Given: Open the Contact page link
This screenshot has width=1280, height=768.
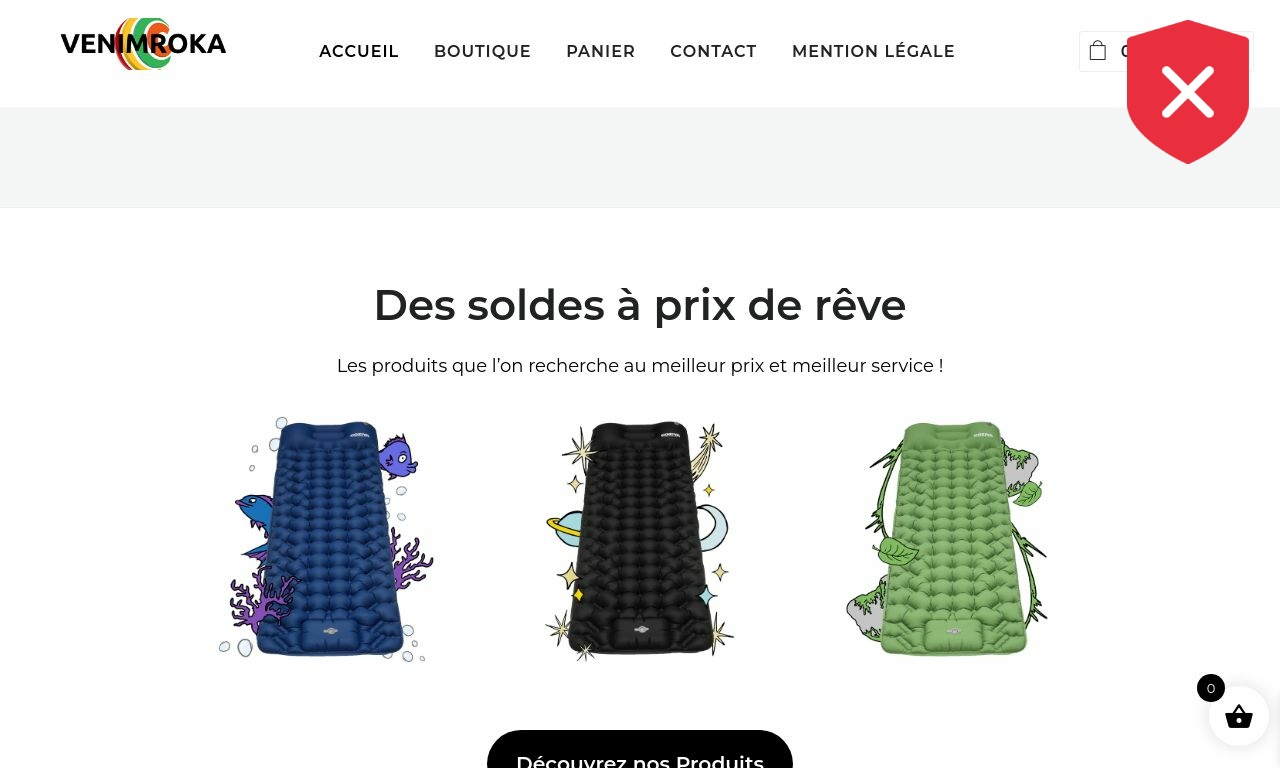Looking at the screenshot, I should tap(714, 51).
